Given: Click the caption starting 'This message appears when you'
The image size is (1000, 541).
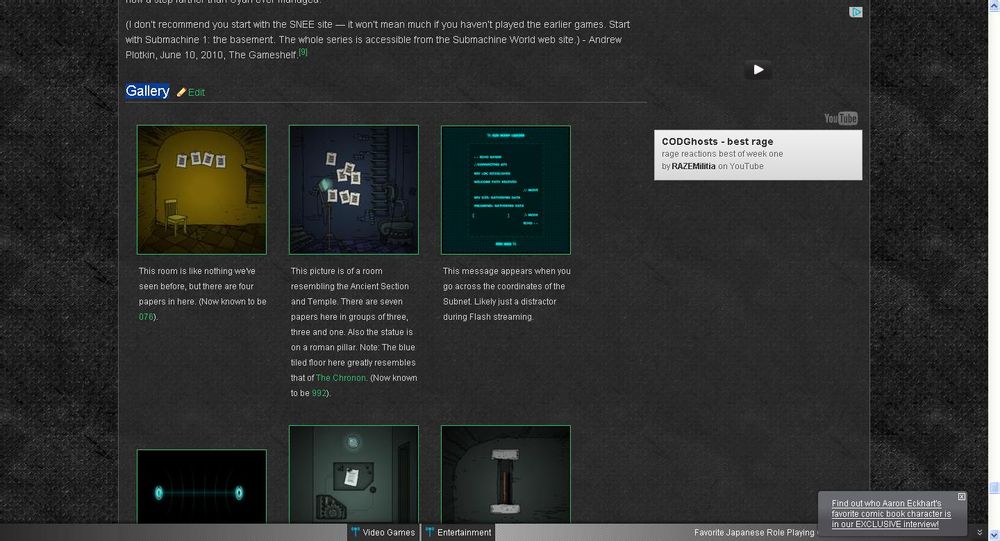Looking at the screenshot, I should pyautogui.click(x=506, y=293).
